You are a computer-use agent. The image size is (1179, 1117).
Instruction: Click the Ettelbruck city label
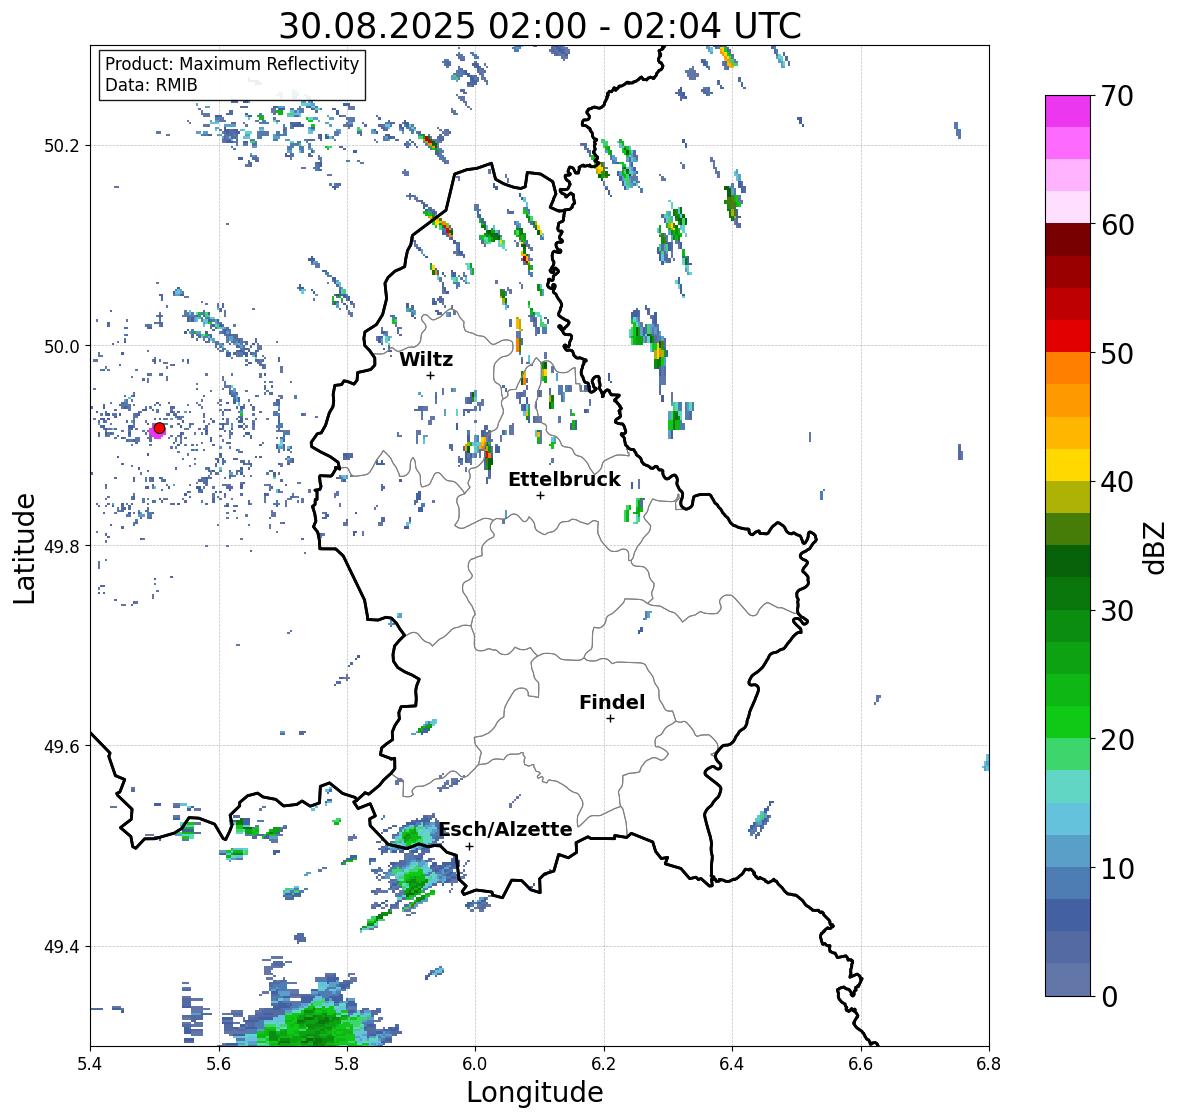point(564,480)
